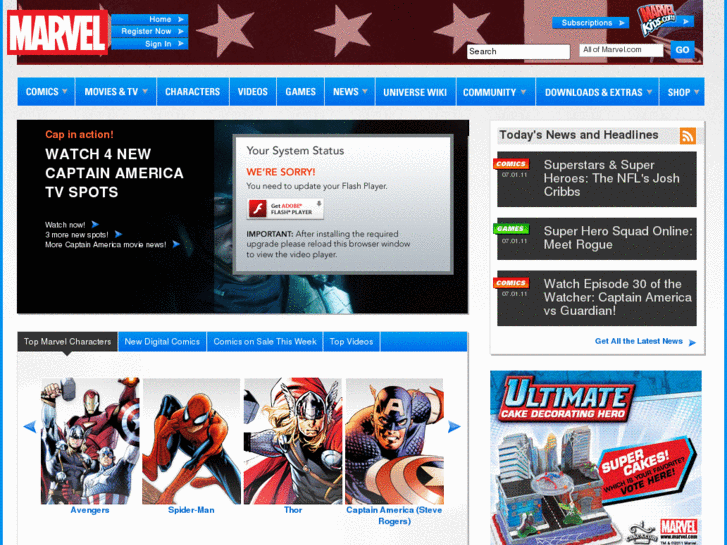This screenshot has width=727, height=545.
Task: Click the arrow next to Watch now!
Action: point(95,224)
